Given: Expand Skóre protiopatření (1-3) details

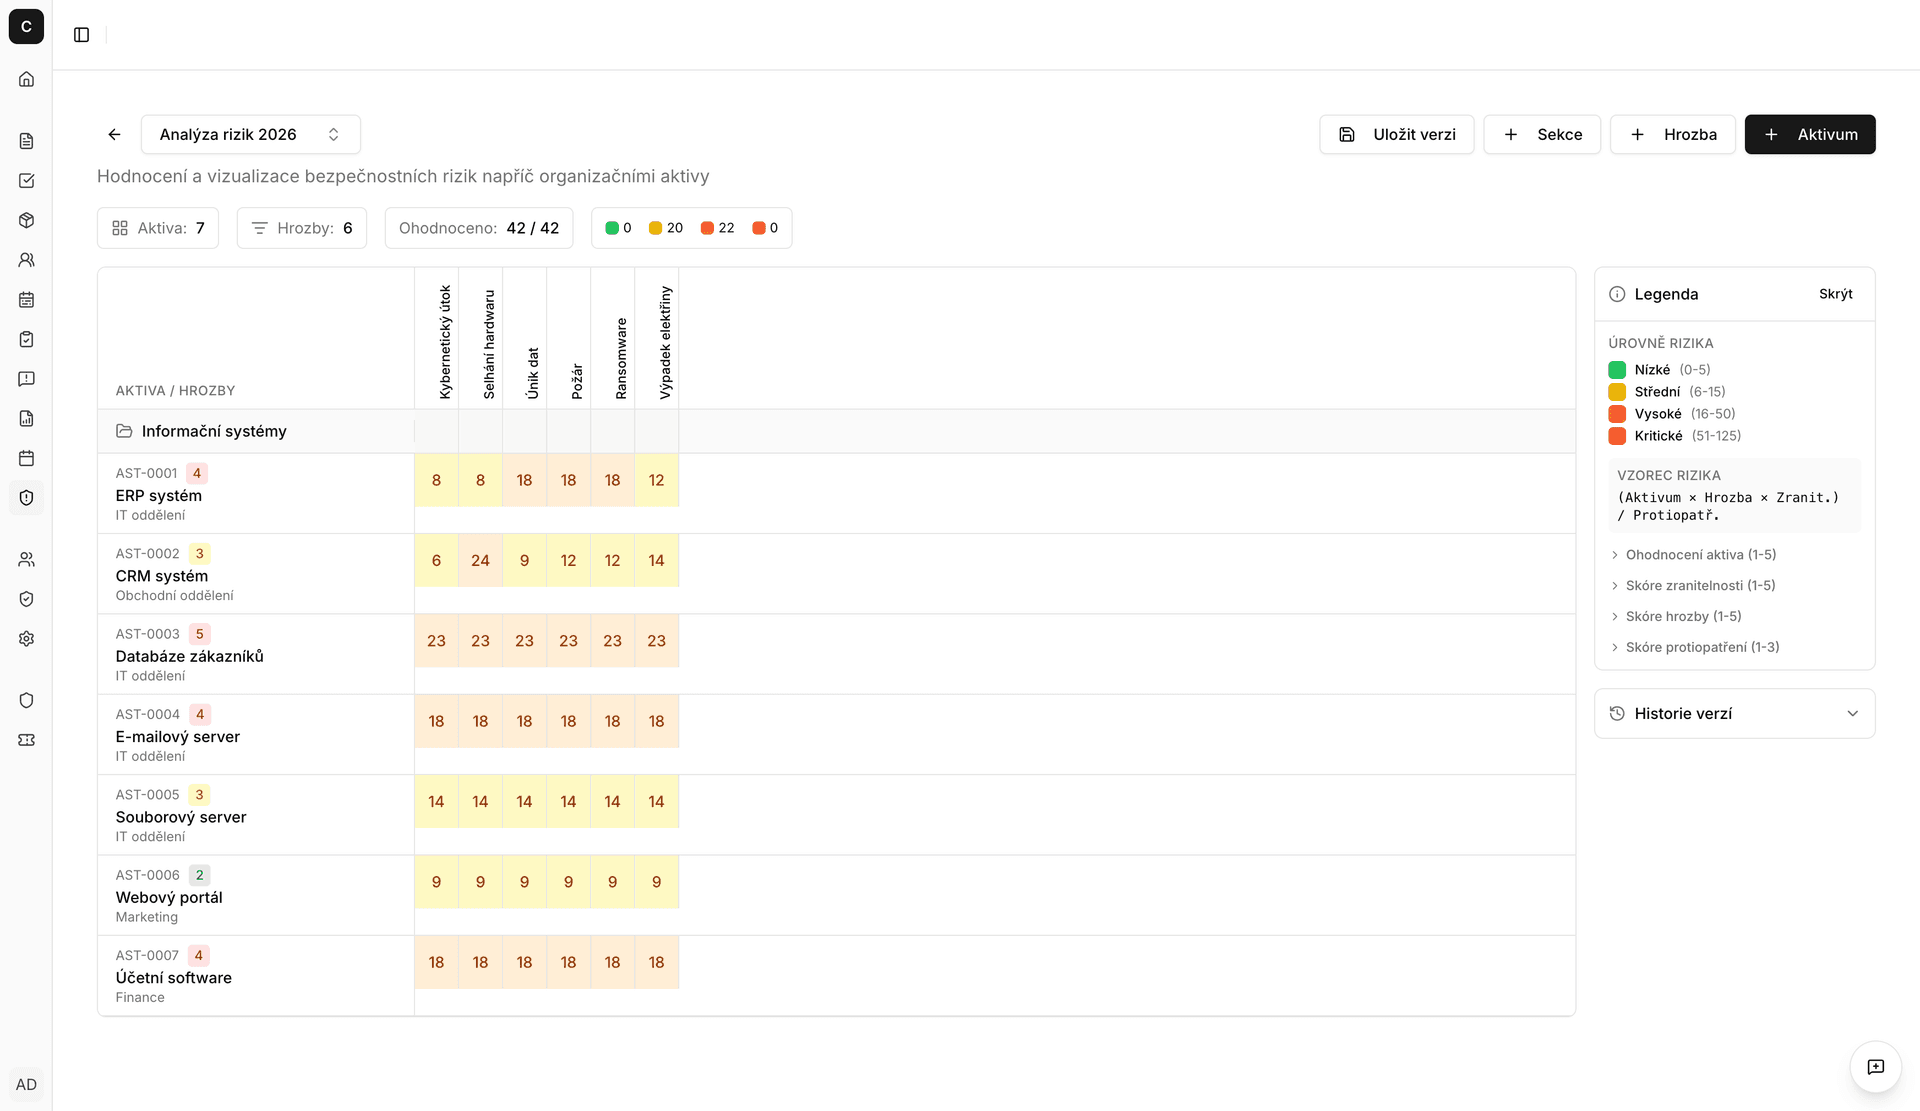Looking at the screenshot, I should pos(1701,647).
